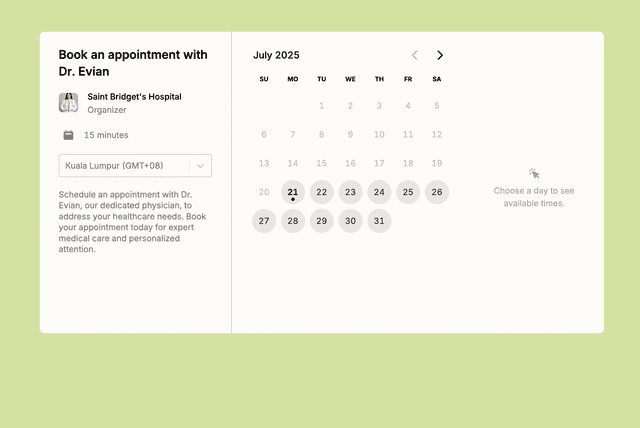Click the cursor icon above 'Choose a day'
The image size is (640, 428).
point(534,174)
